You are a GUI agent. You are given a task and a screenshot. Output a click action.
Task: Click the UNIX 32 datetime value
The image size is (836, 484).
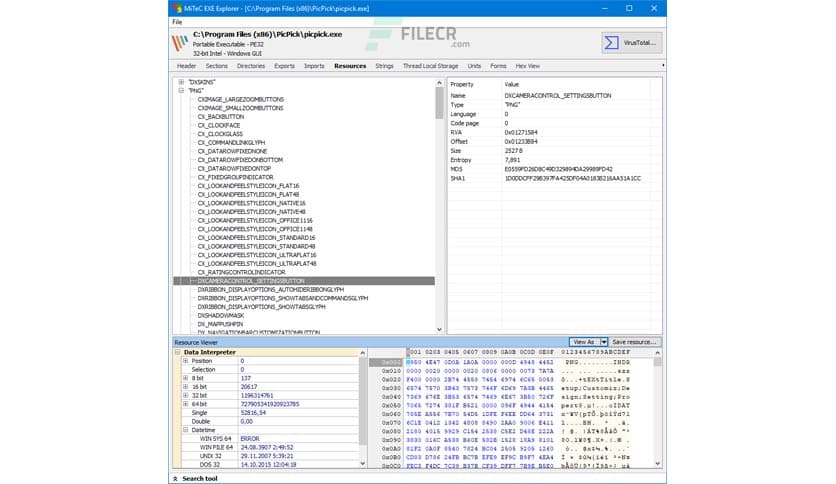267,456
